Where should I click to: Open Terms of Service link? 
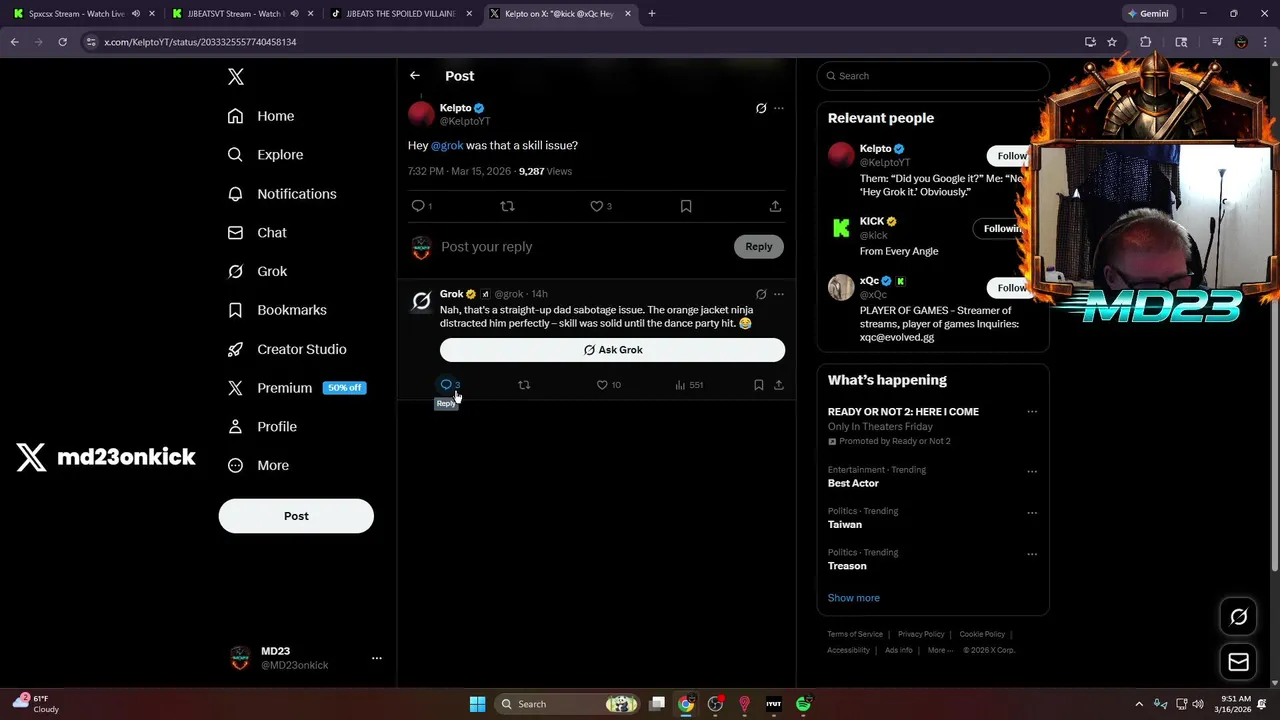click(x=855, y=634)
